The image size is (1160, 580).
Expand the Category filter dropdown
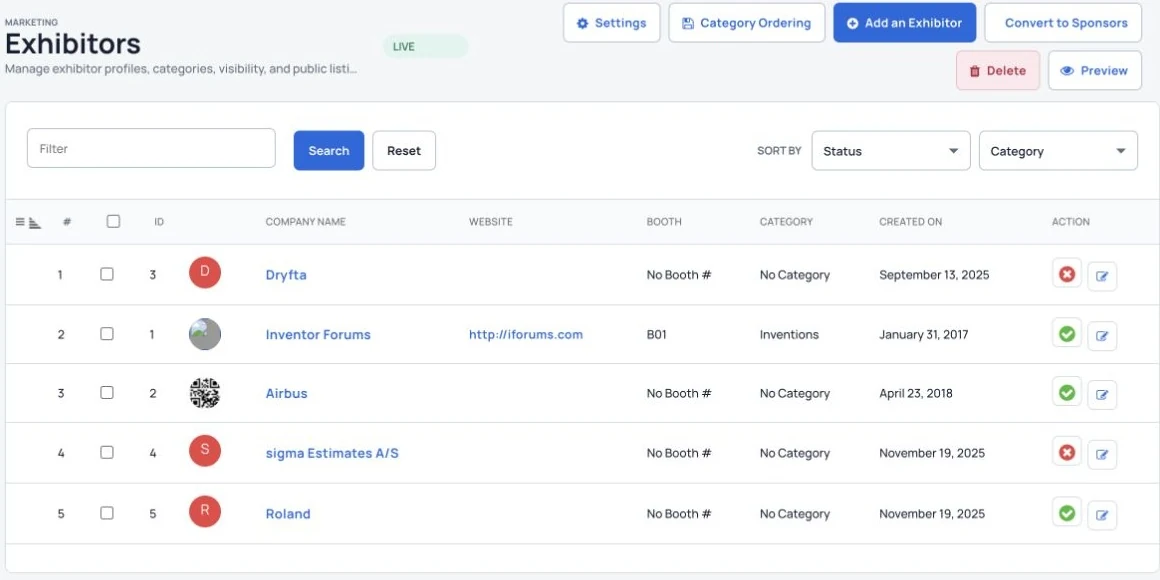click(1058, 151)
